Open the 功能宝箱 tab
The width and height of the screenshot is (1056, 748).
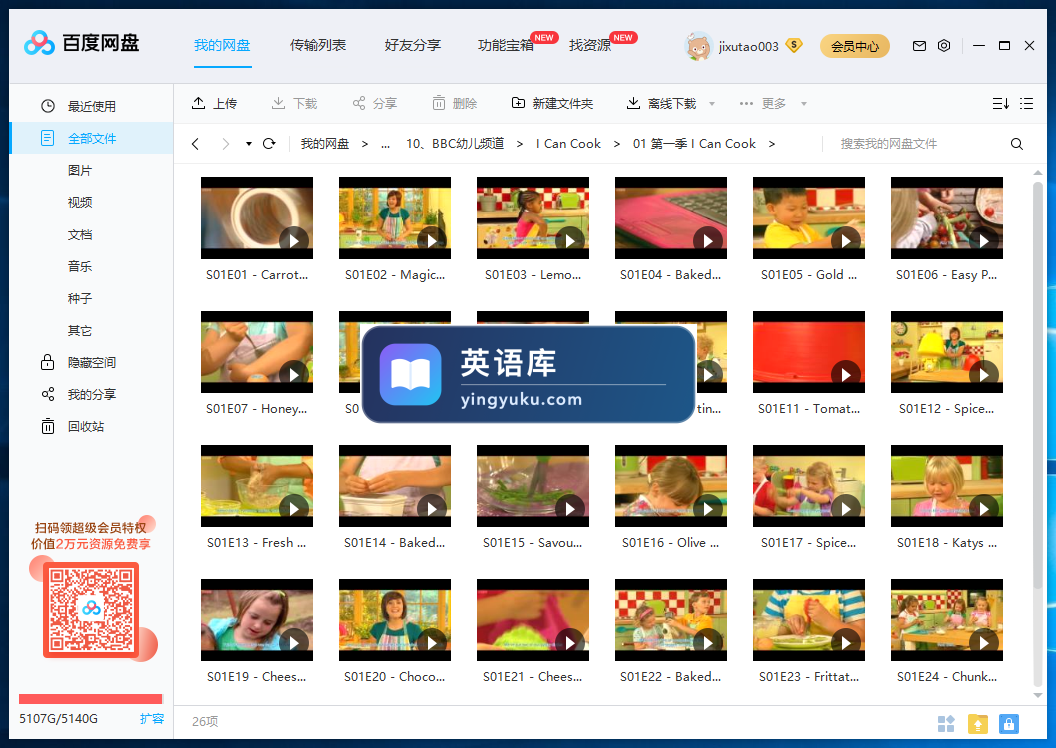coord(506,45)
